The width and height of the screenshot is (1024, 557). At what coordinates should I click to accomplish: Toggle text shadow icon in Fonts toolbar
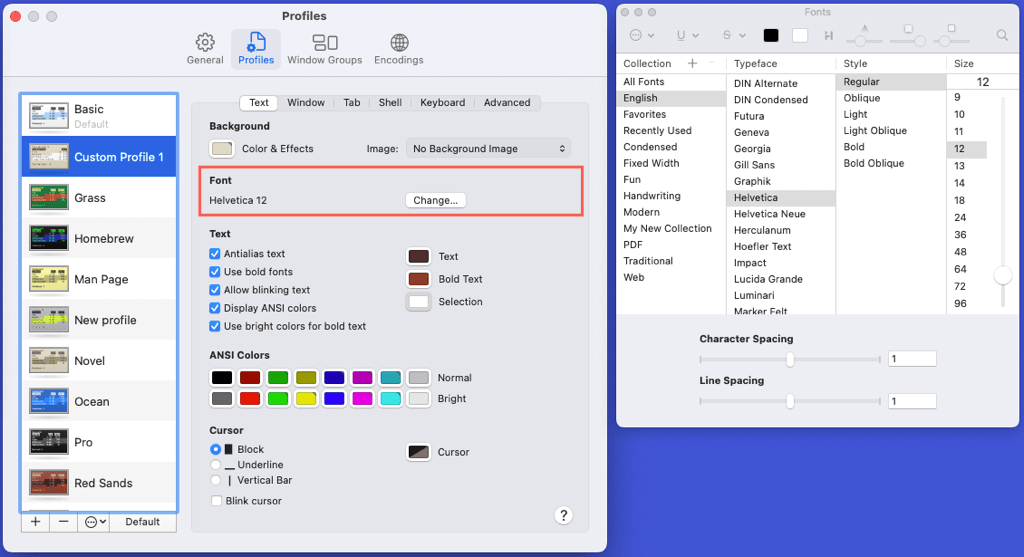[x=829, y=35]
